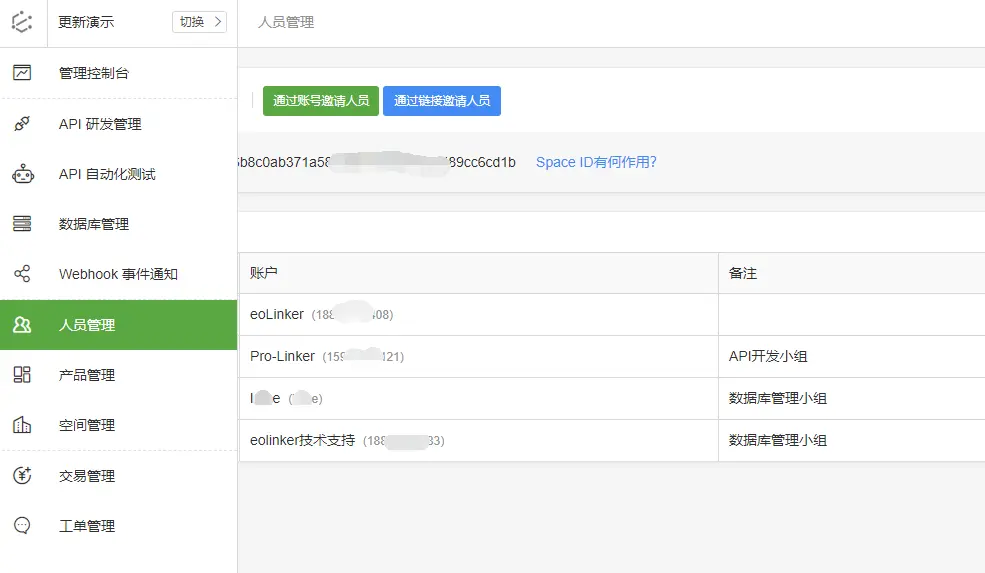Click the 备注 column header

(851, 273)
